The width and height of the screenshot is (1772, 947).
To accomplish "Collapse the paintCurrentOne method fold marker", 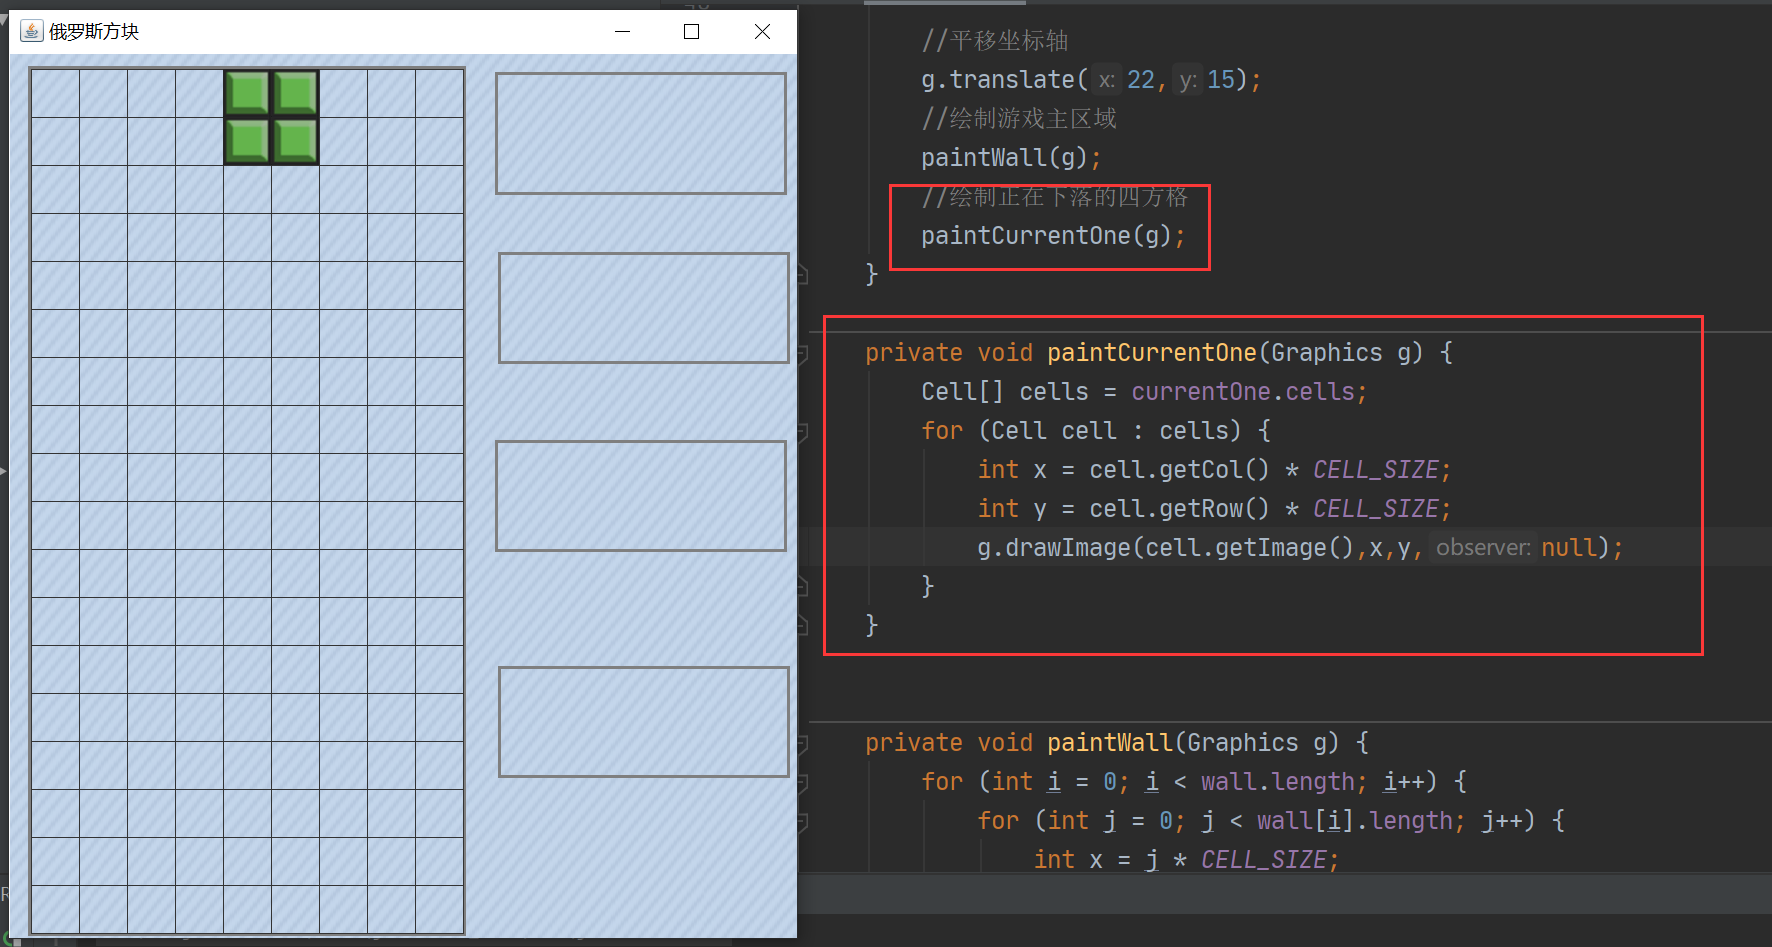I will click(802, 353).
